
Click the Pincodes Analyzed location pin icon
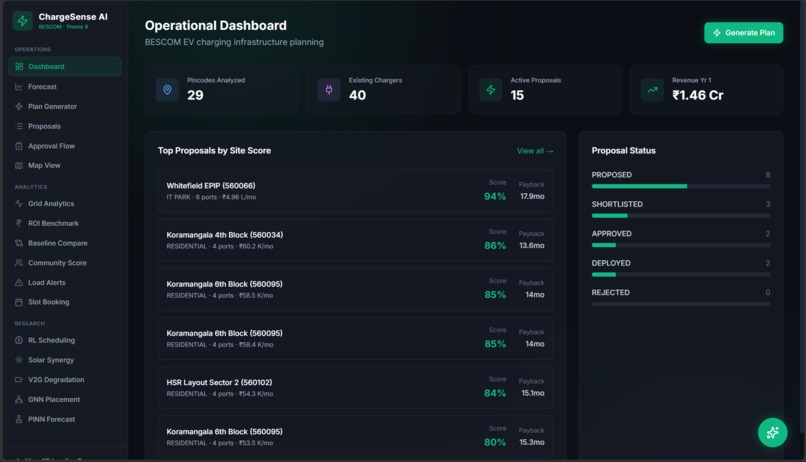pos(168,90)
